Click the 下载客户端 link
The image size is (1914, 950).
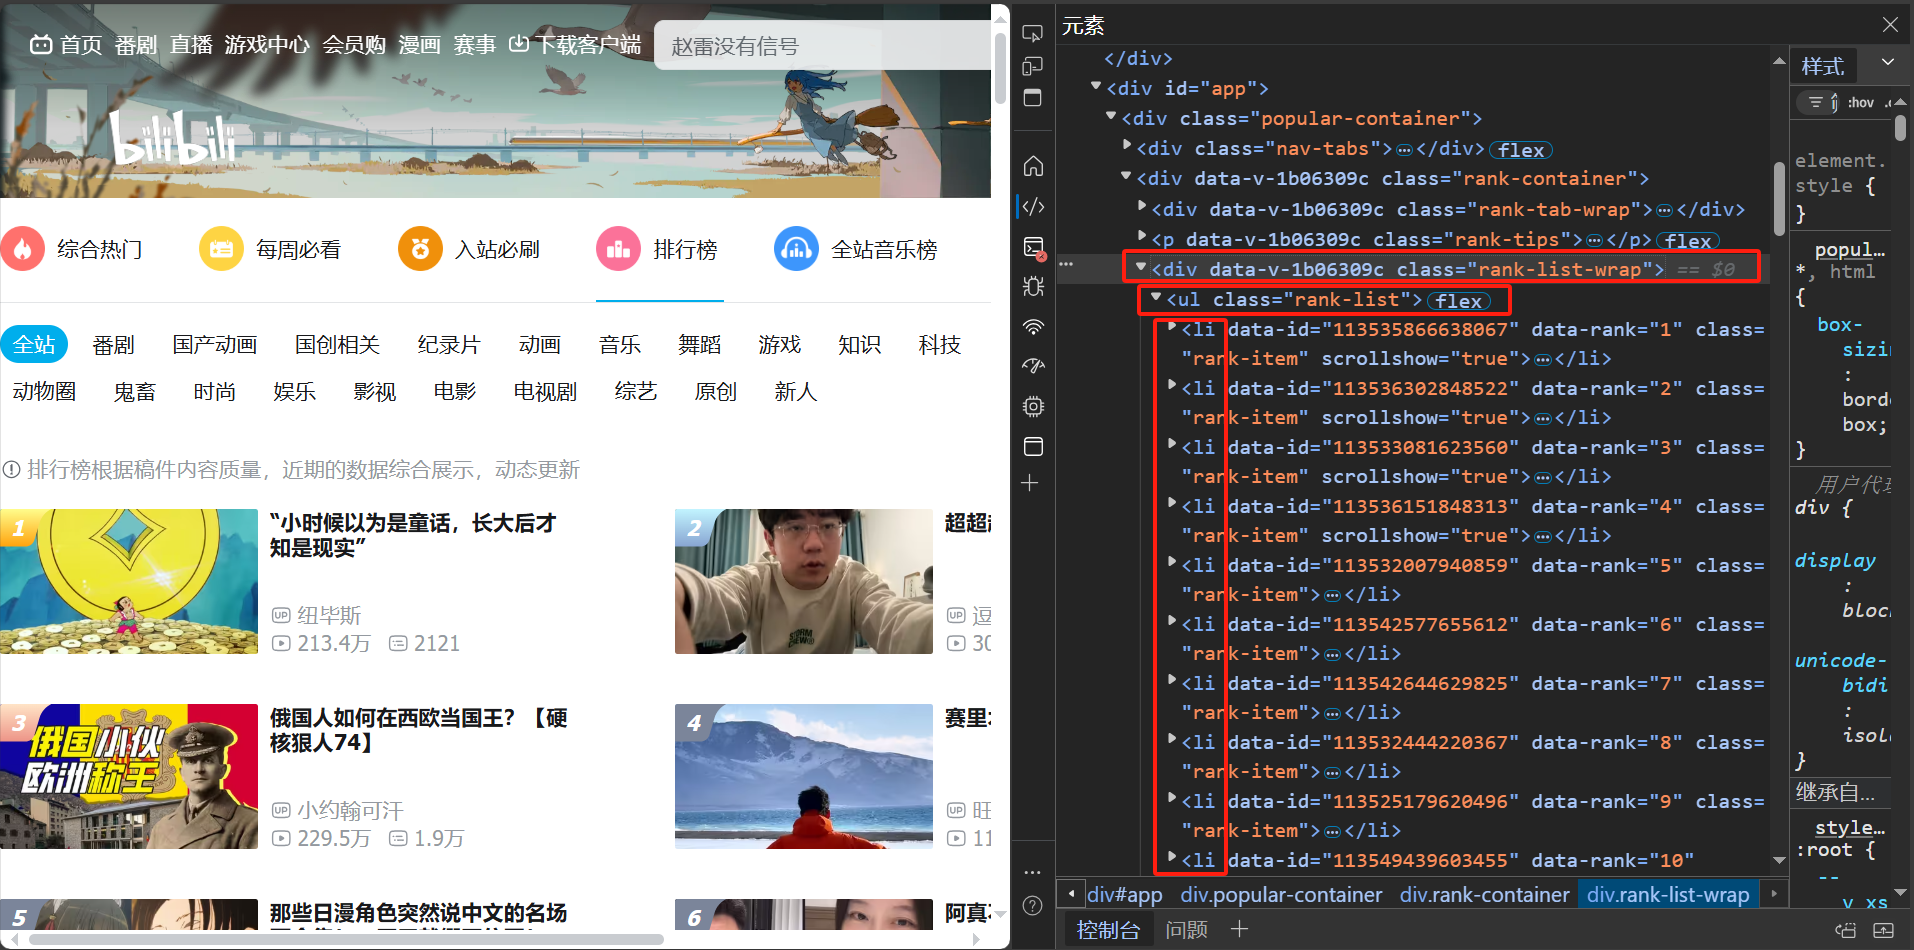click(x=575, y=45)
